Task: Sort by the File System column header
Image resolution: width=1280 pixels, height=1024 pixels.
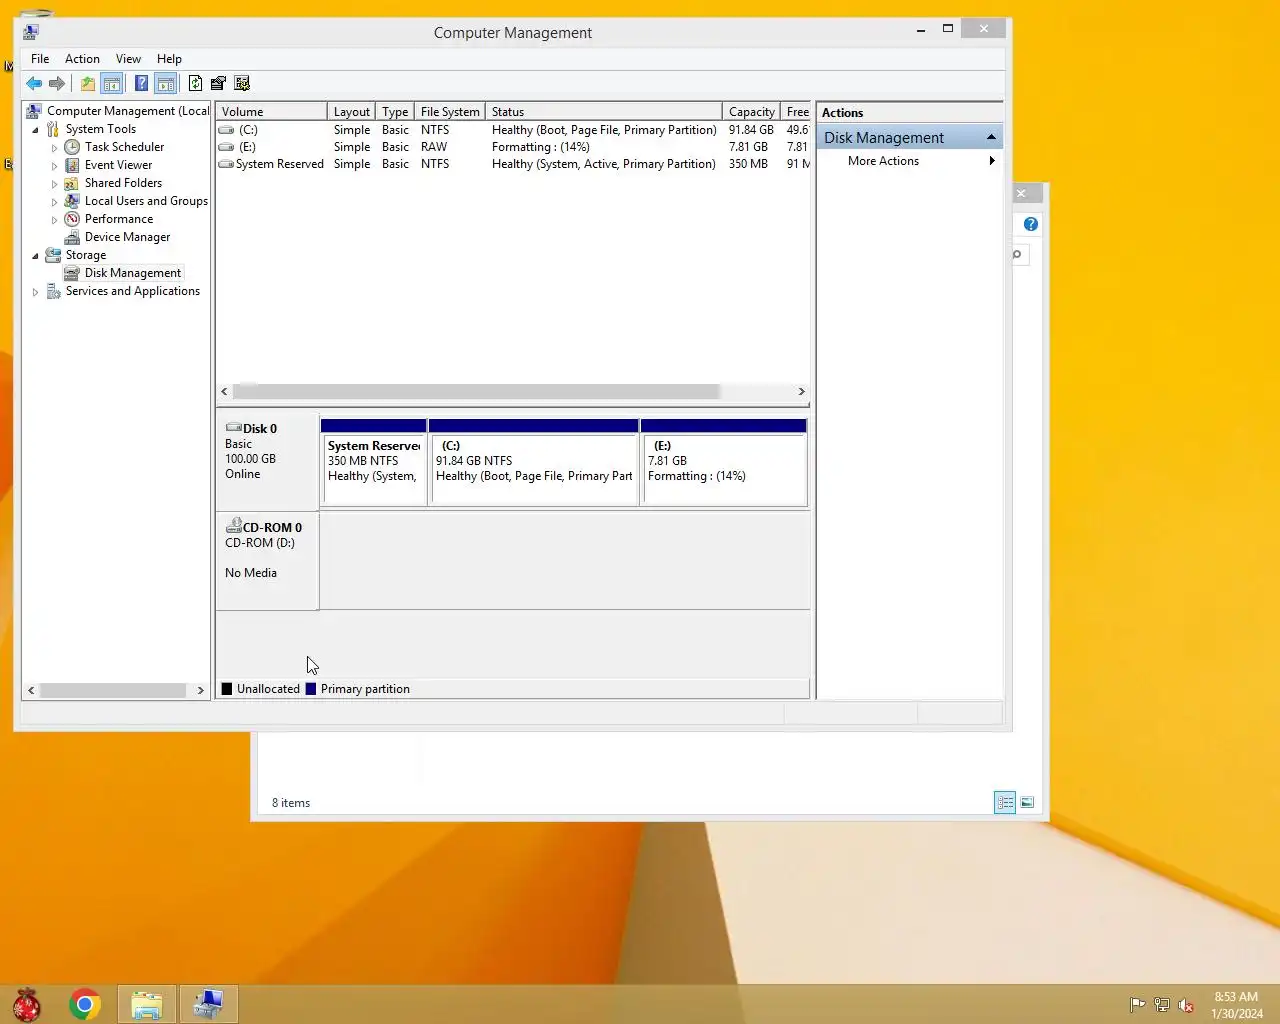Action: [x=450, y=112]
